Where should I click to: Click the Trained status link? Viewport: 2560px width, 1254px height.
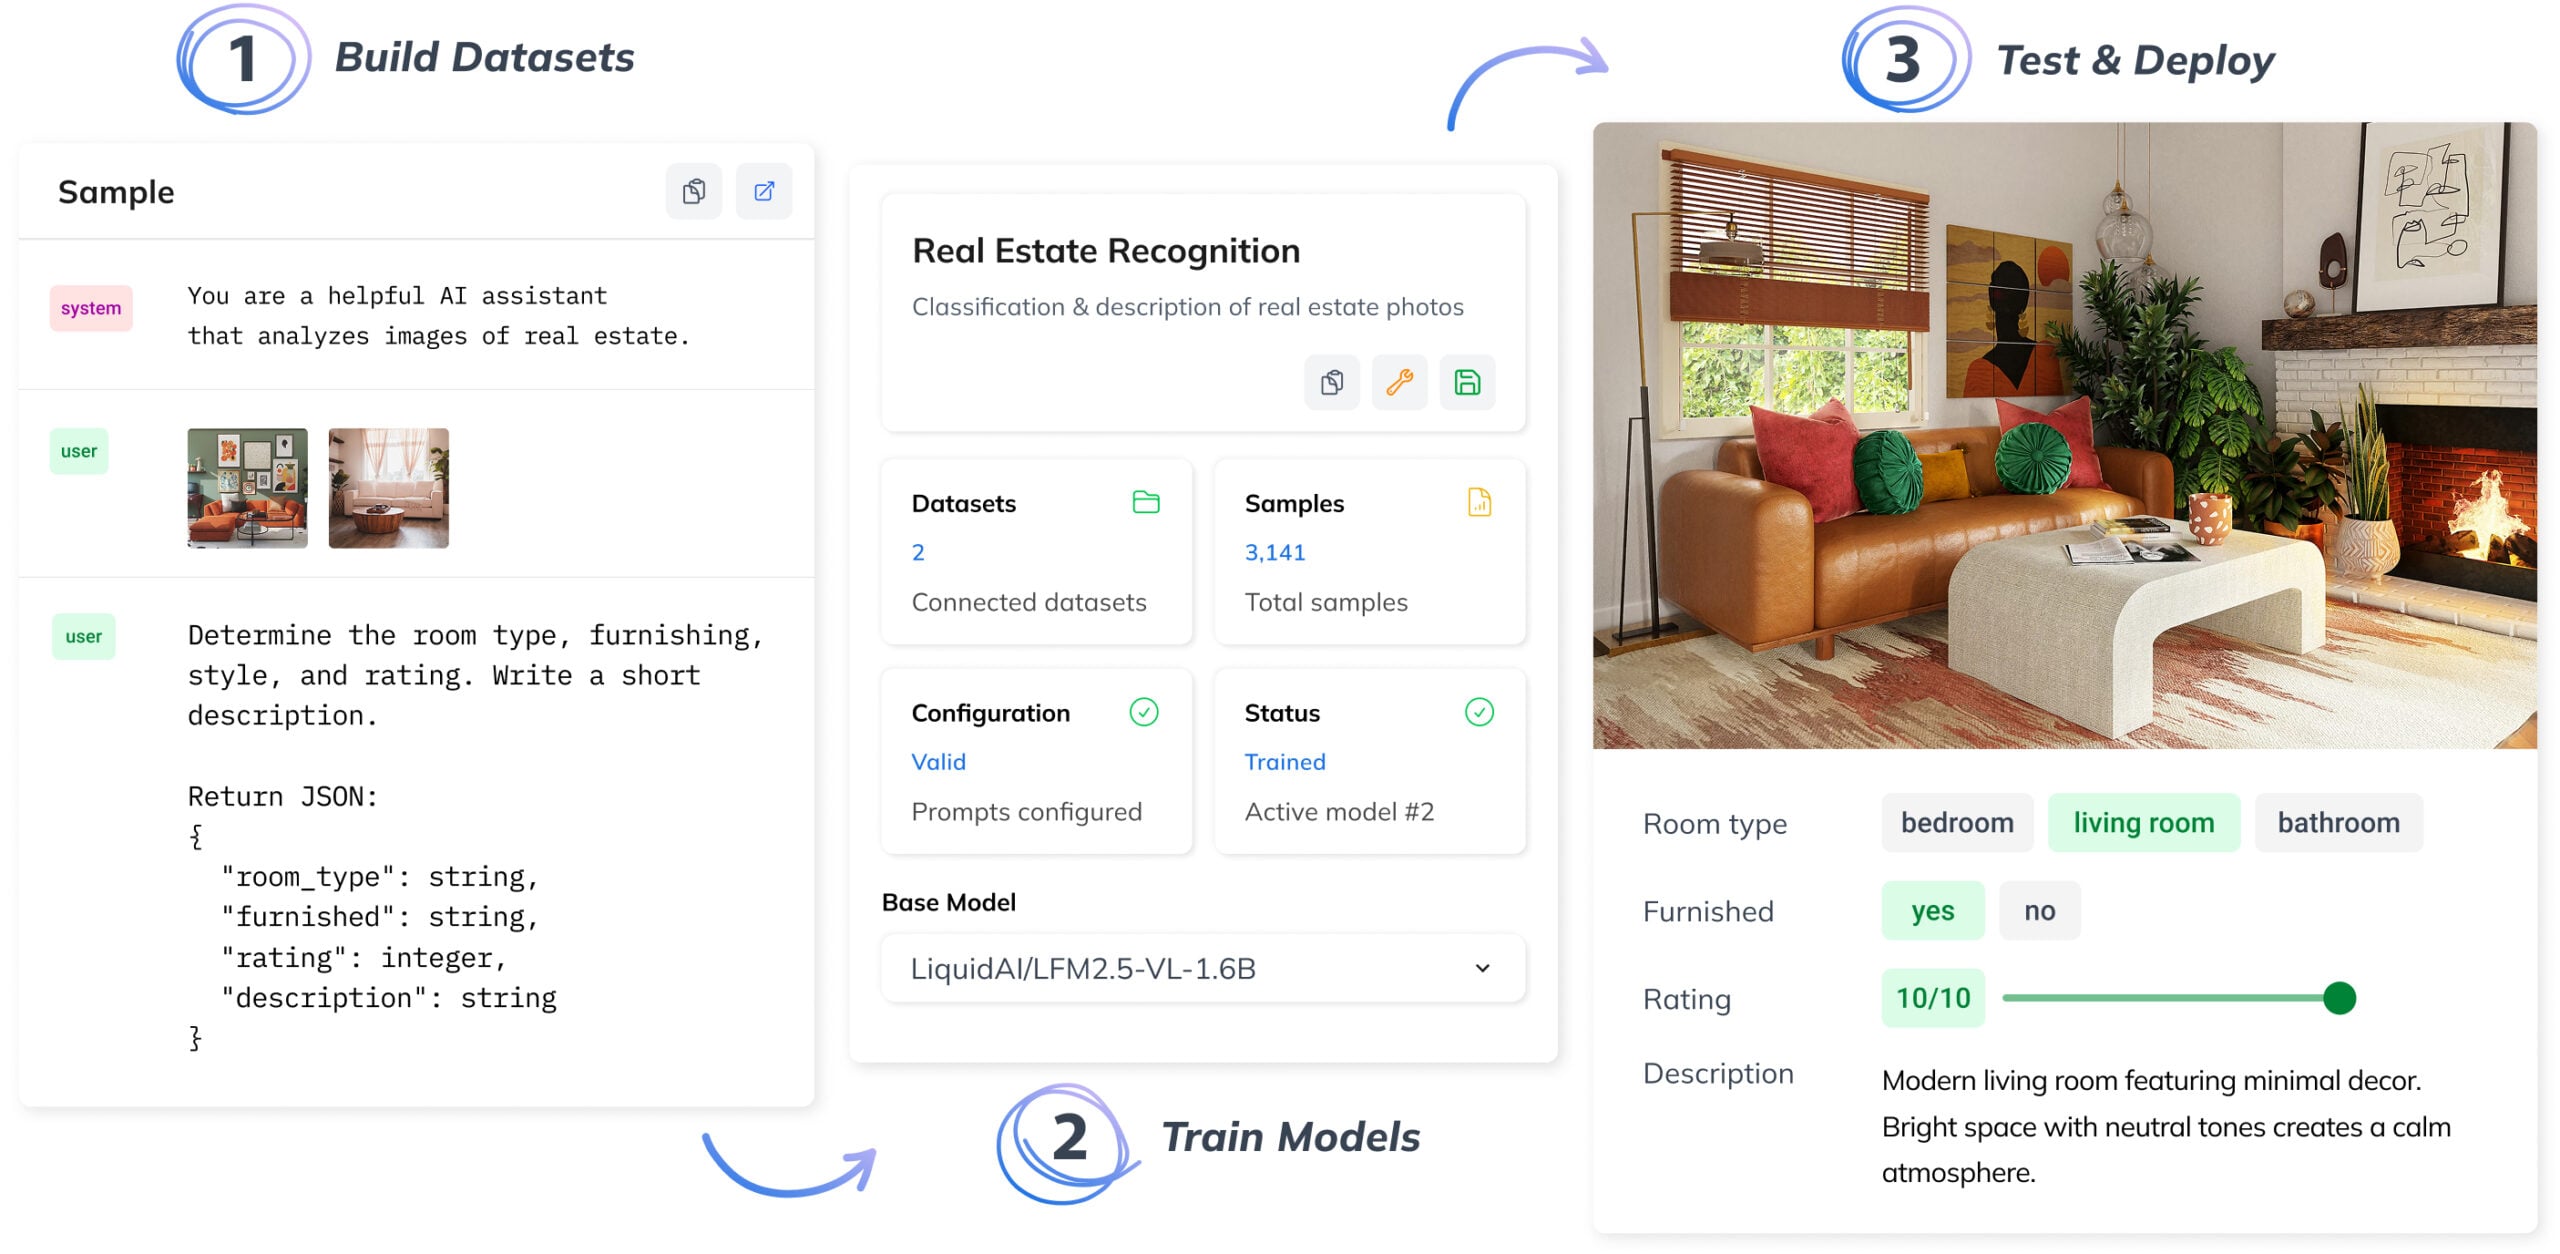pyautogui.click(x=1284, y=762)
